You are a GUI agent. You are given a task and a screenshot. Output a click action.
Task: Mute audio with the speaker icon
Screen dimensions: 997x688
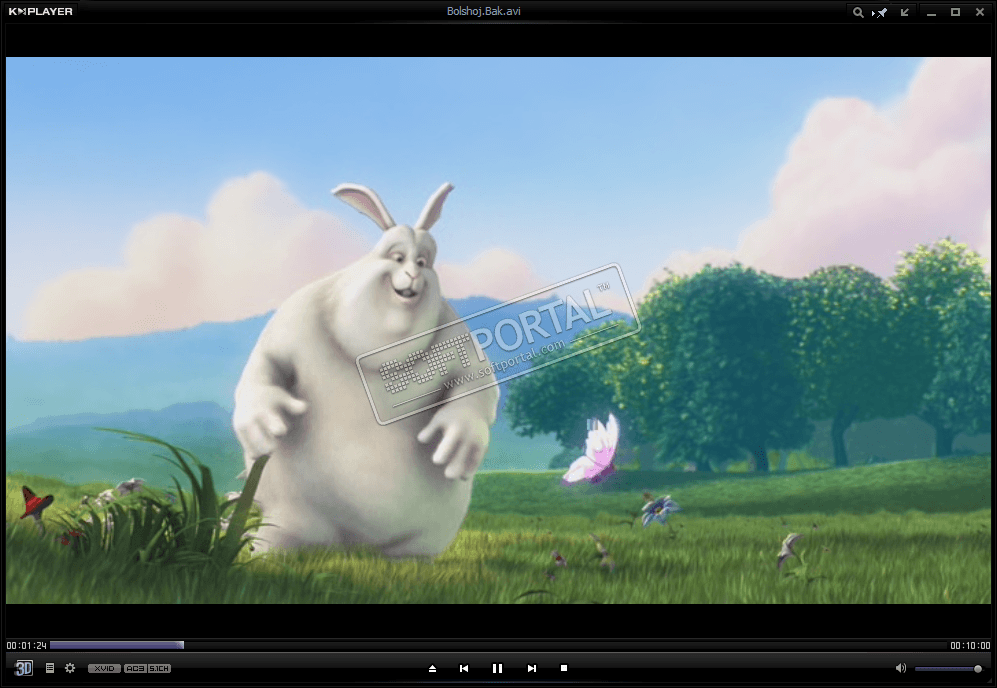click(900, 668)
